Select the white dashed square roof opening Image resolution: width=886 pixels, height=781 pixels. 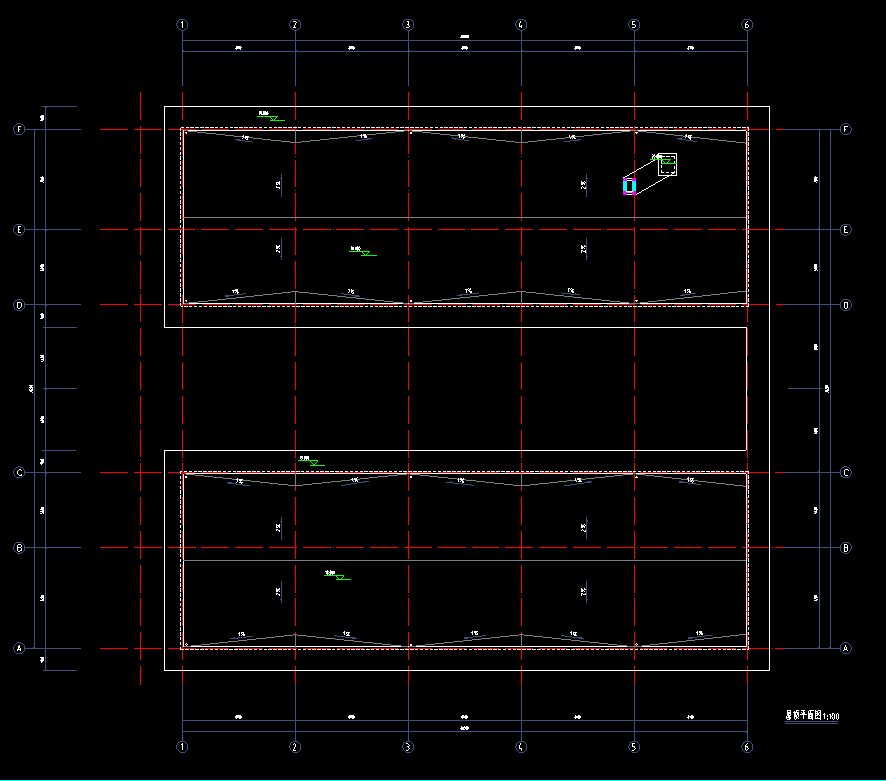pos(667,164)
